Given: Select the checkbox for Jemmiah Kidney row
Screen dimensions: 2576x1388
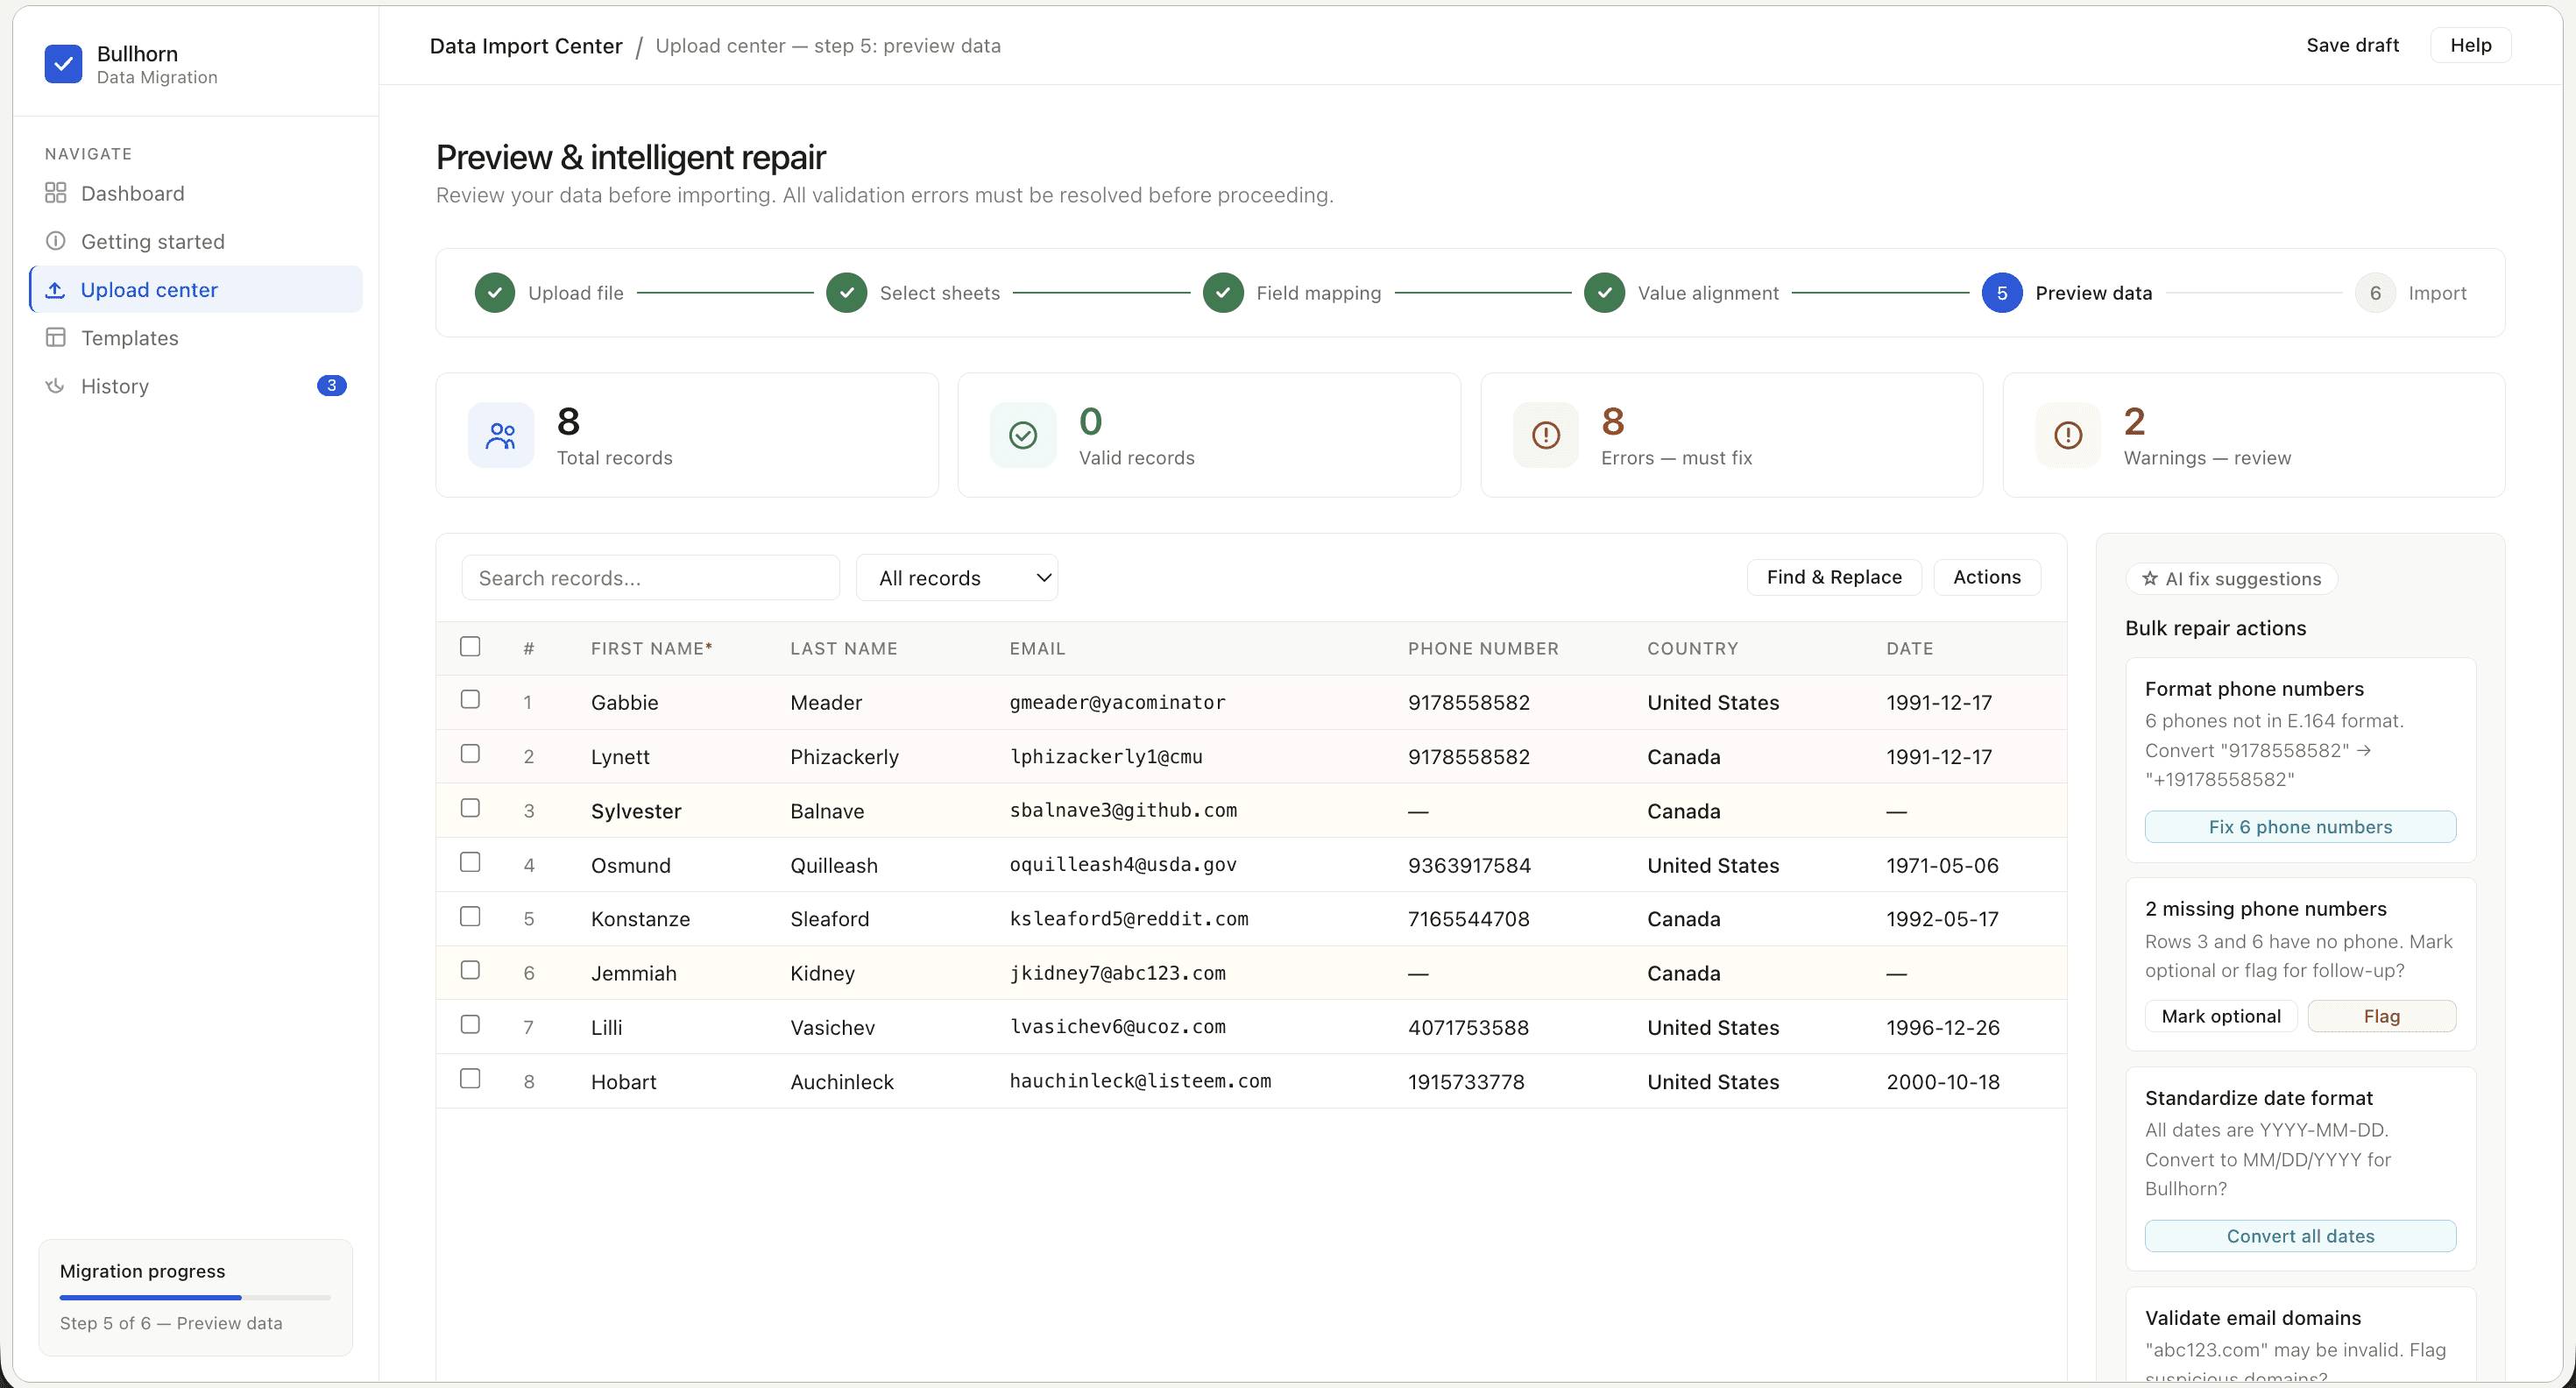Looking at the screenshot, I should 470,970.
